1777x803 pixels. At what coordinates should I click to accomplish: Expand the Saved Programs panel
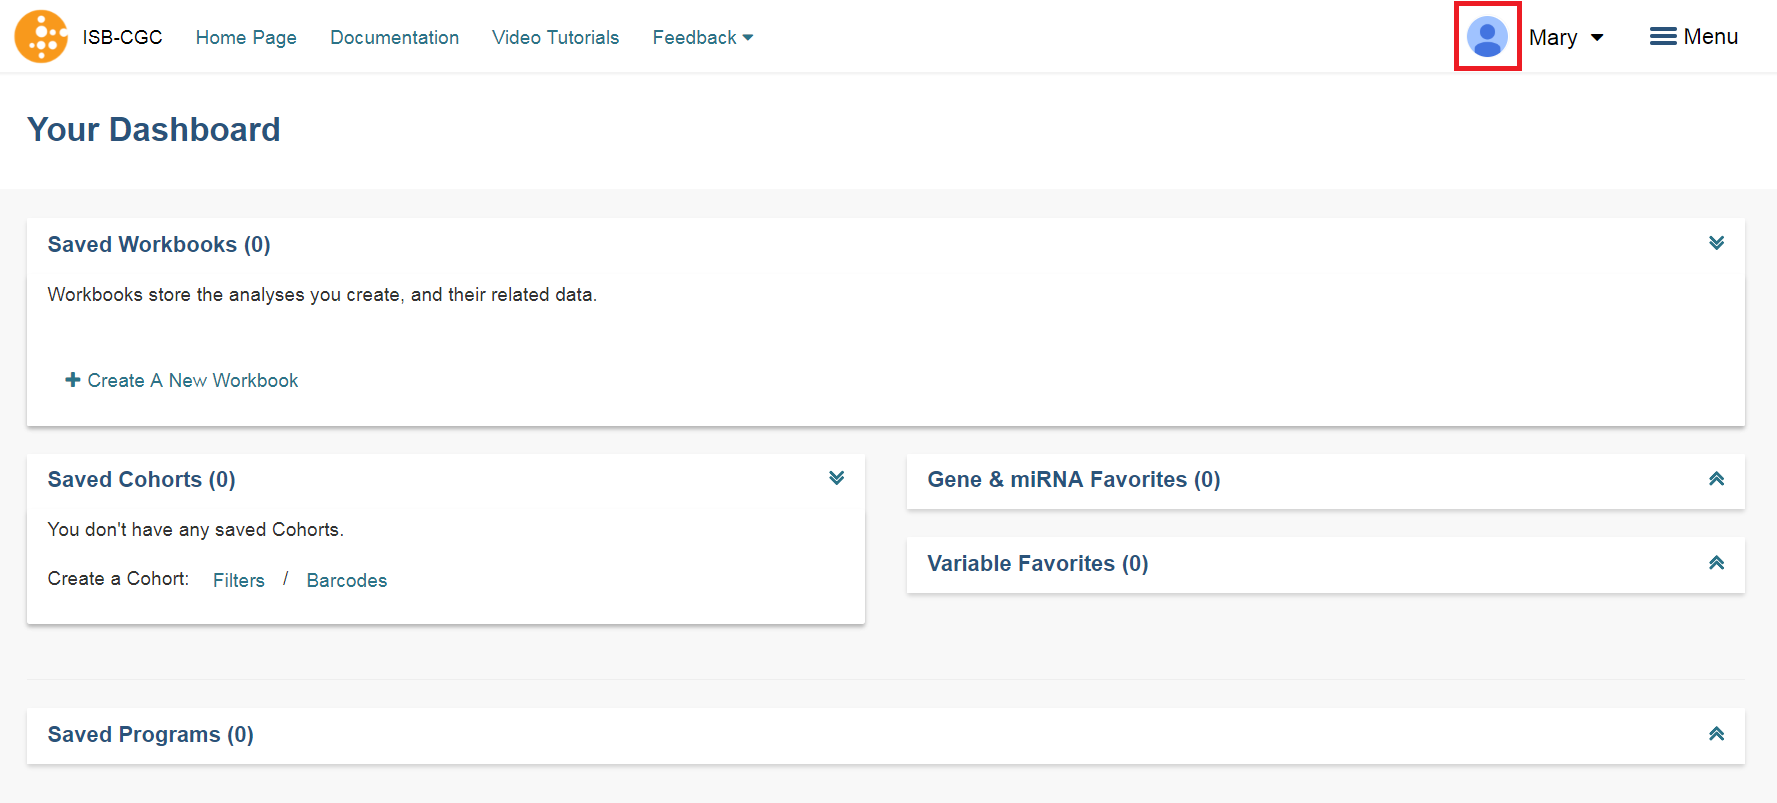pyautogui.click(x=1716, y=734)
